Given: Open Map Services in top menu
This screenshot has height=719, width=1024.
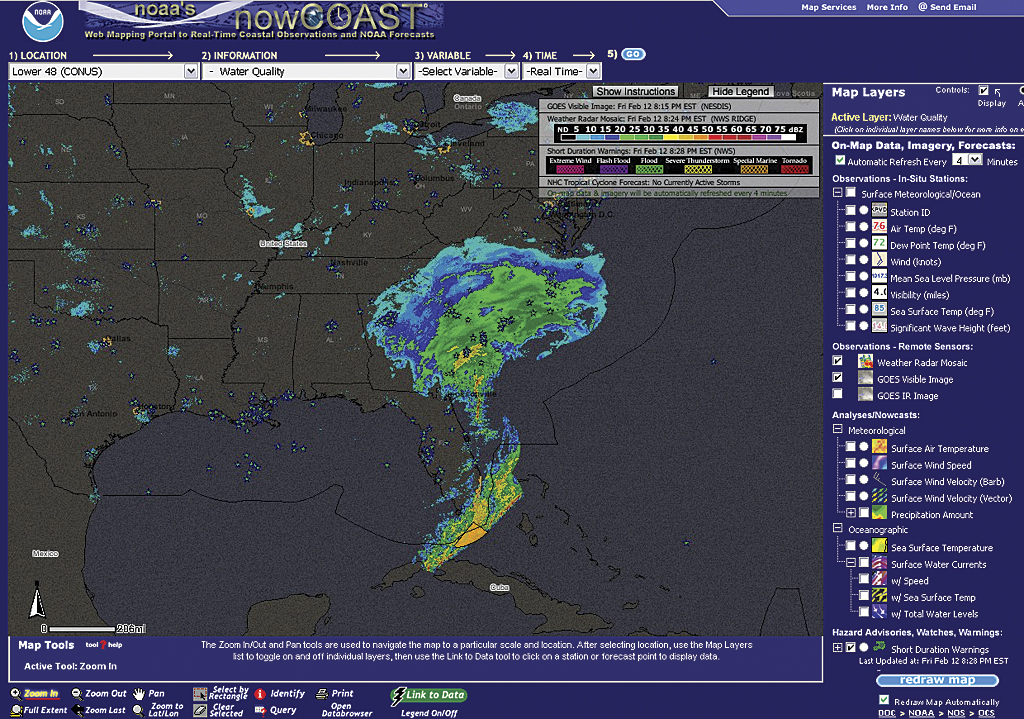Looking at the screenshot, I should pos(829,7).
